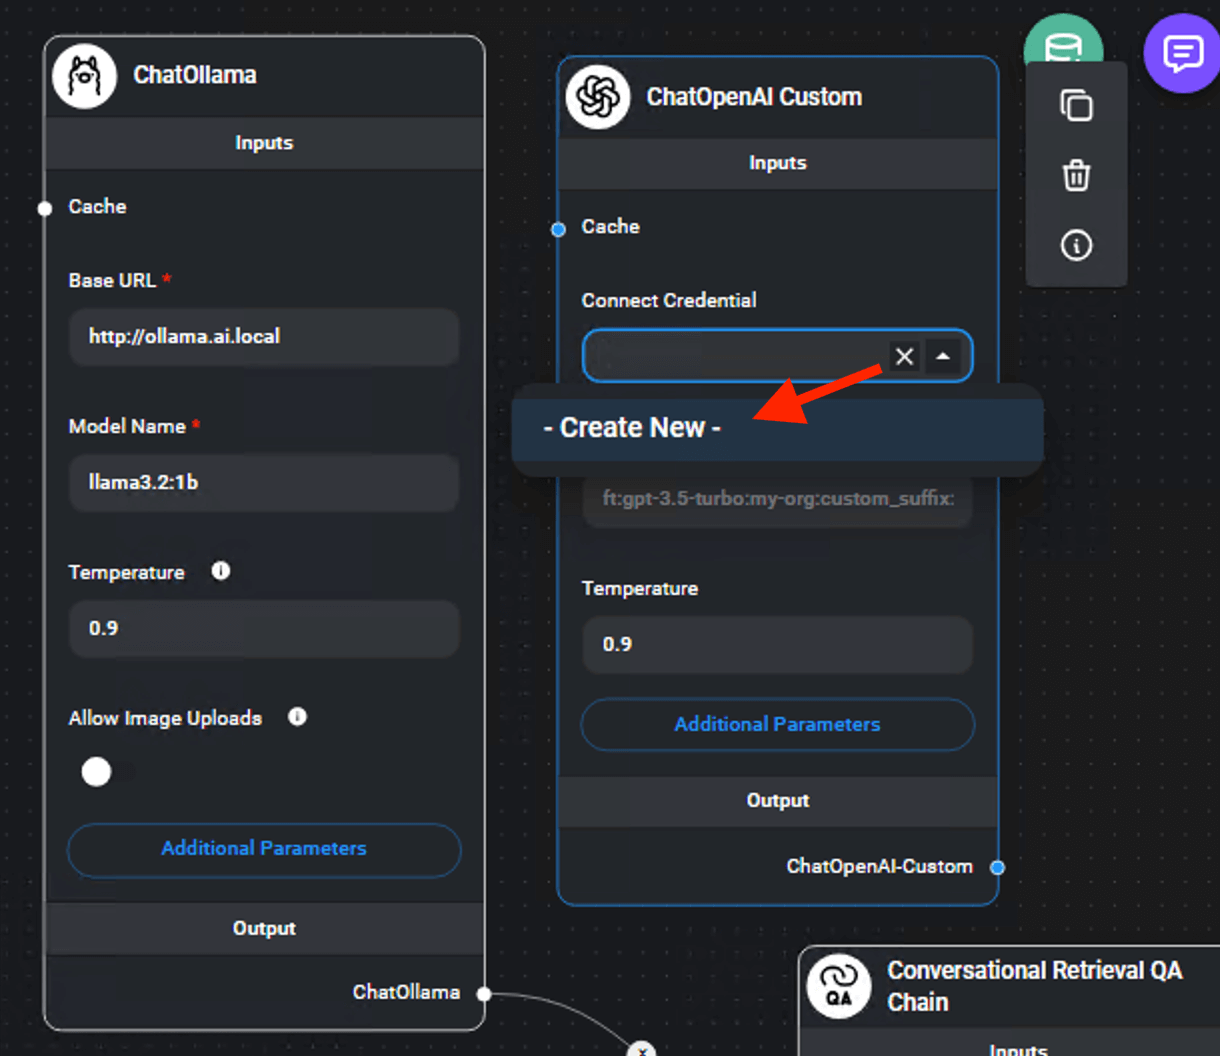Image resolution: width=1220 pixels, height=1056 pixels.
Task: Collapse the Connect Credential dropdown arrow
Action: (x=943, y=356)
